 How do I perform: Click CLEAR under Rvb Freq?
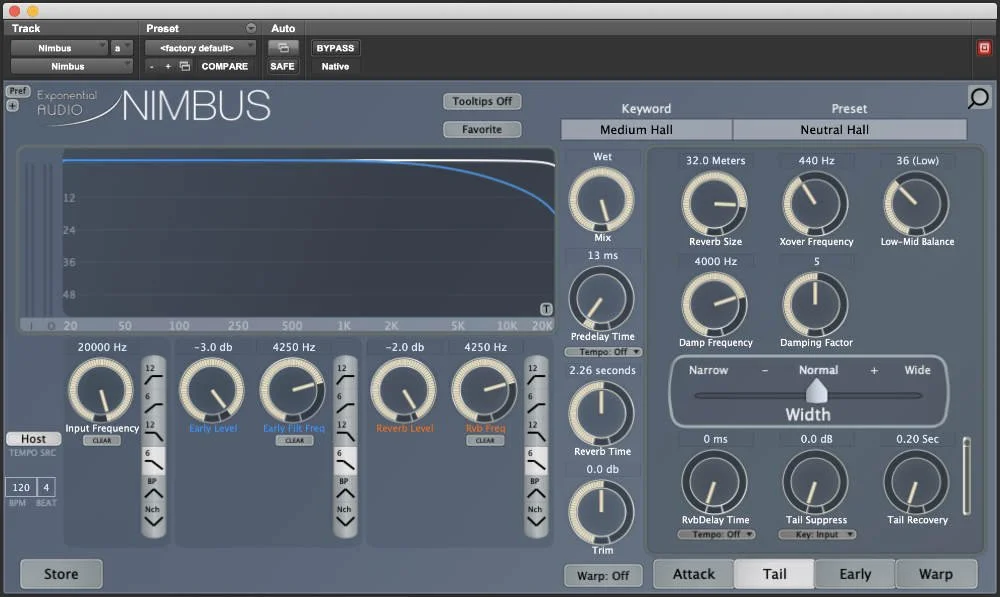[485, 441]
